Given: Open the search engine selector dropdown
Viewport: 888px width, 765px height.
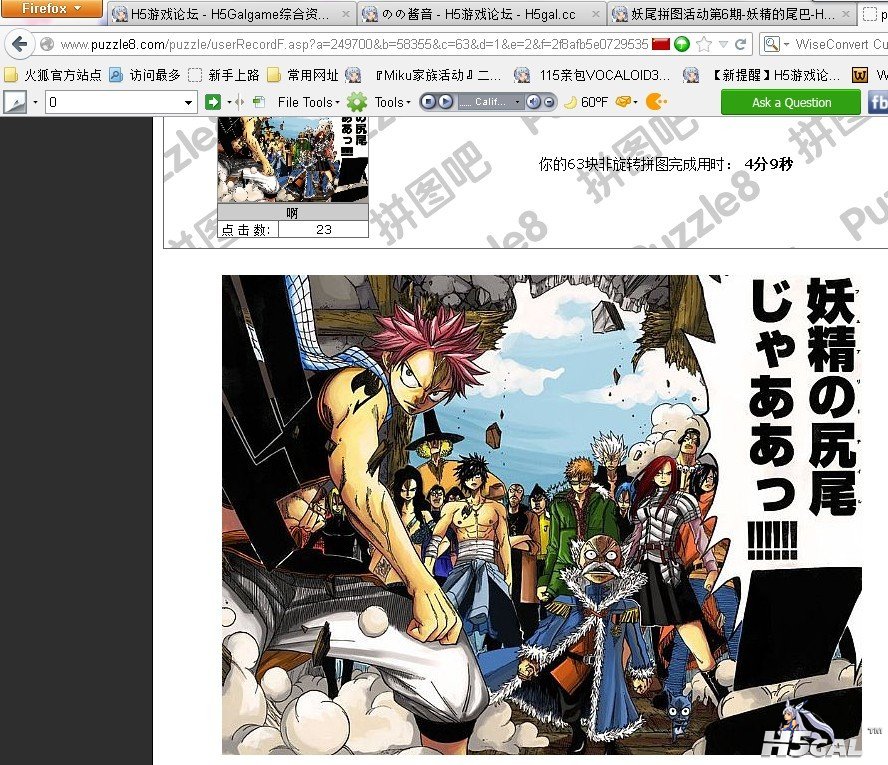Looking at the screenshot, I should [x=774, y=45].
